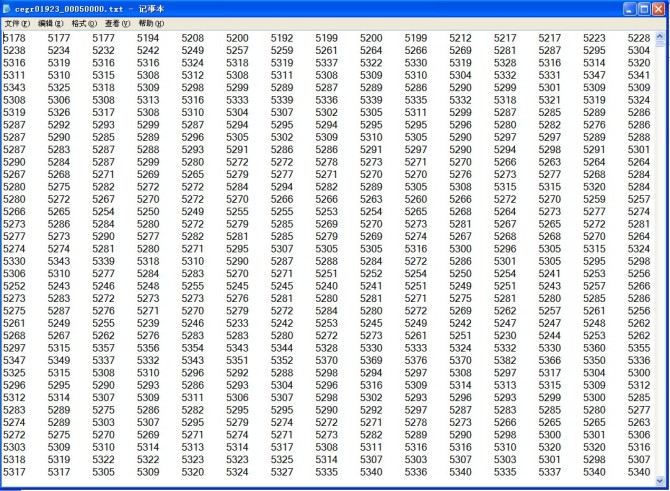Click the number 5228 in the first row

click(x=638, y=38)
